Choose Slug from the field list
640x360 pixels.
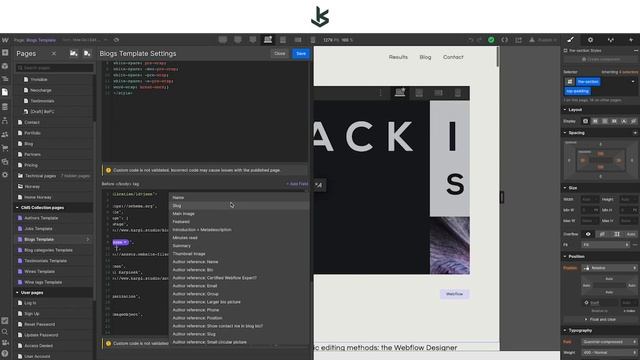239,206
